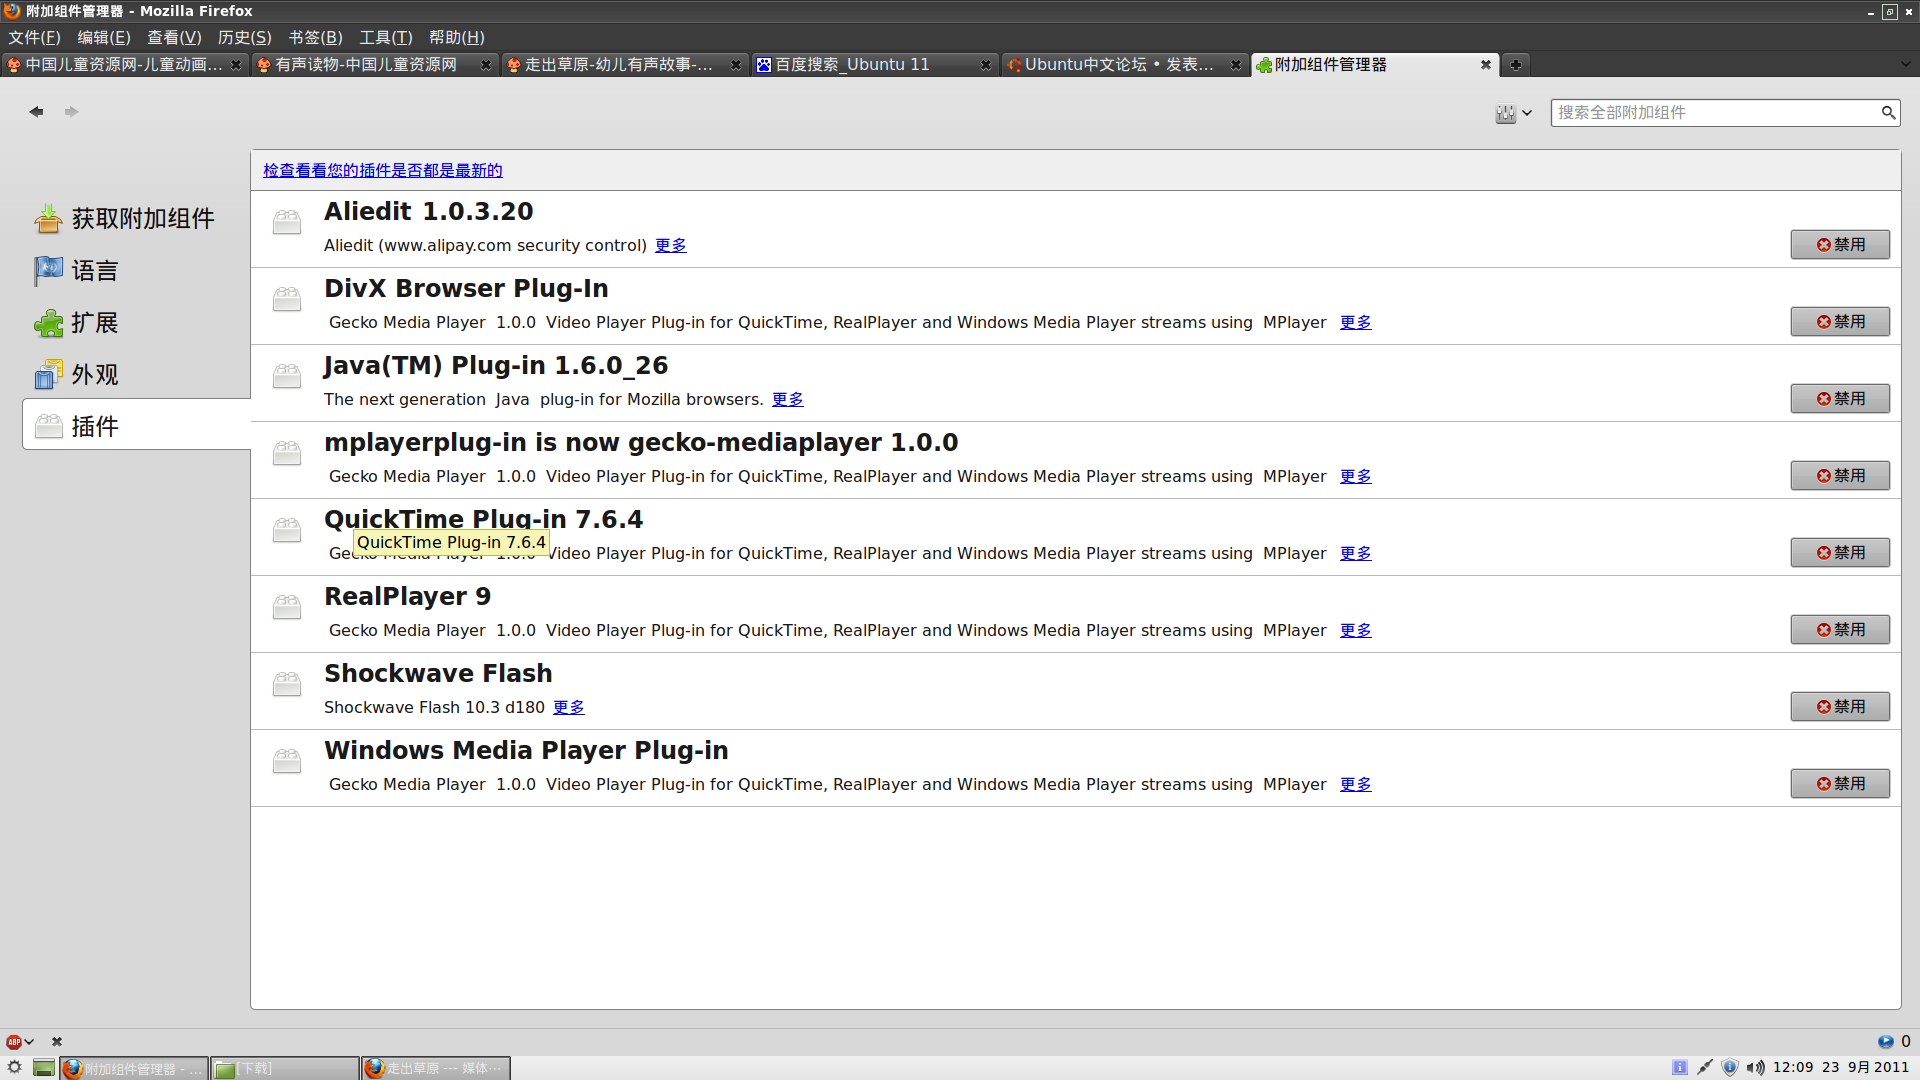The height and width of the screenshot is (1080, 1920).
Task: Click the plugin icon for QuickTime Plug-in
Action: click(287, 530)
